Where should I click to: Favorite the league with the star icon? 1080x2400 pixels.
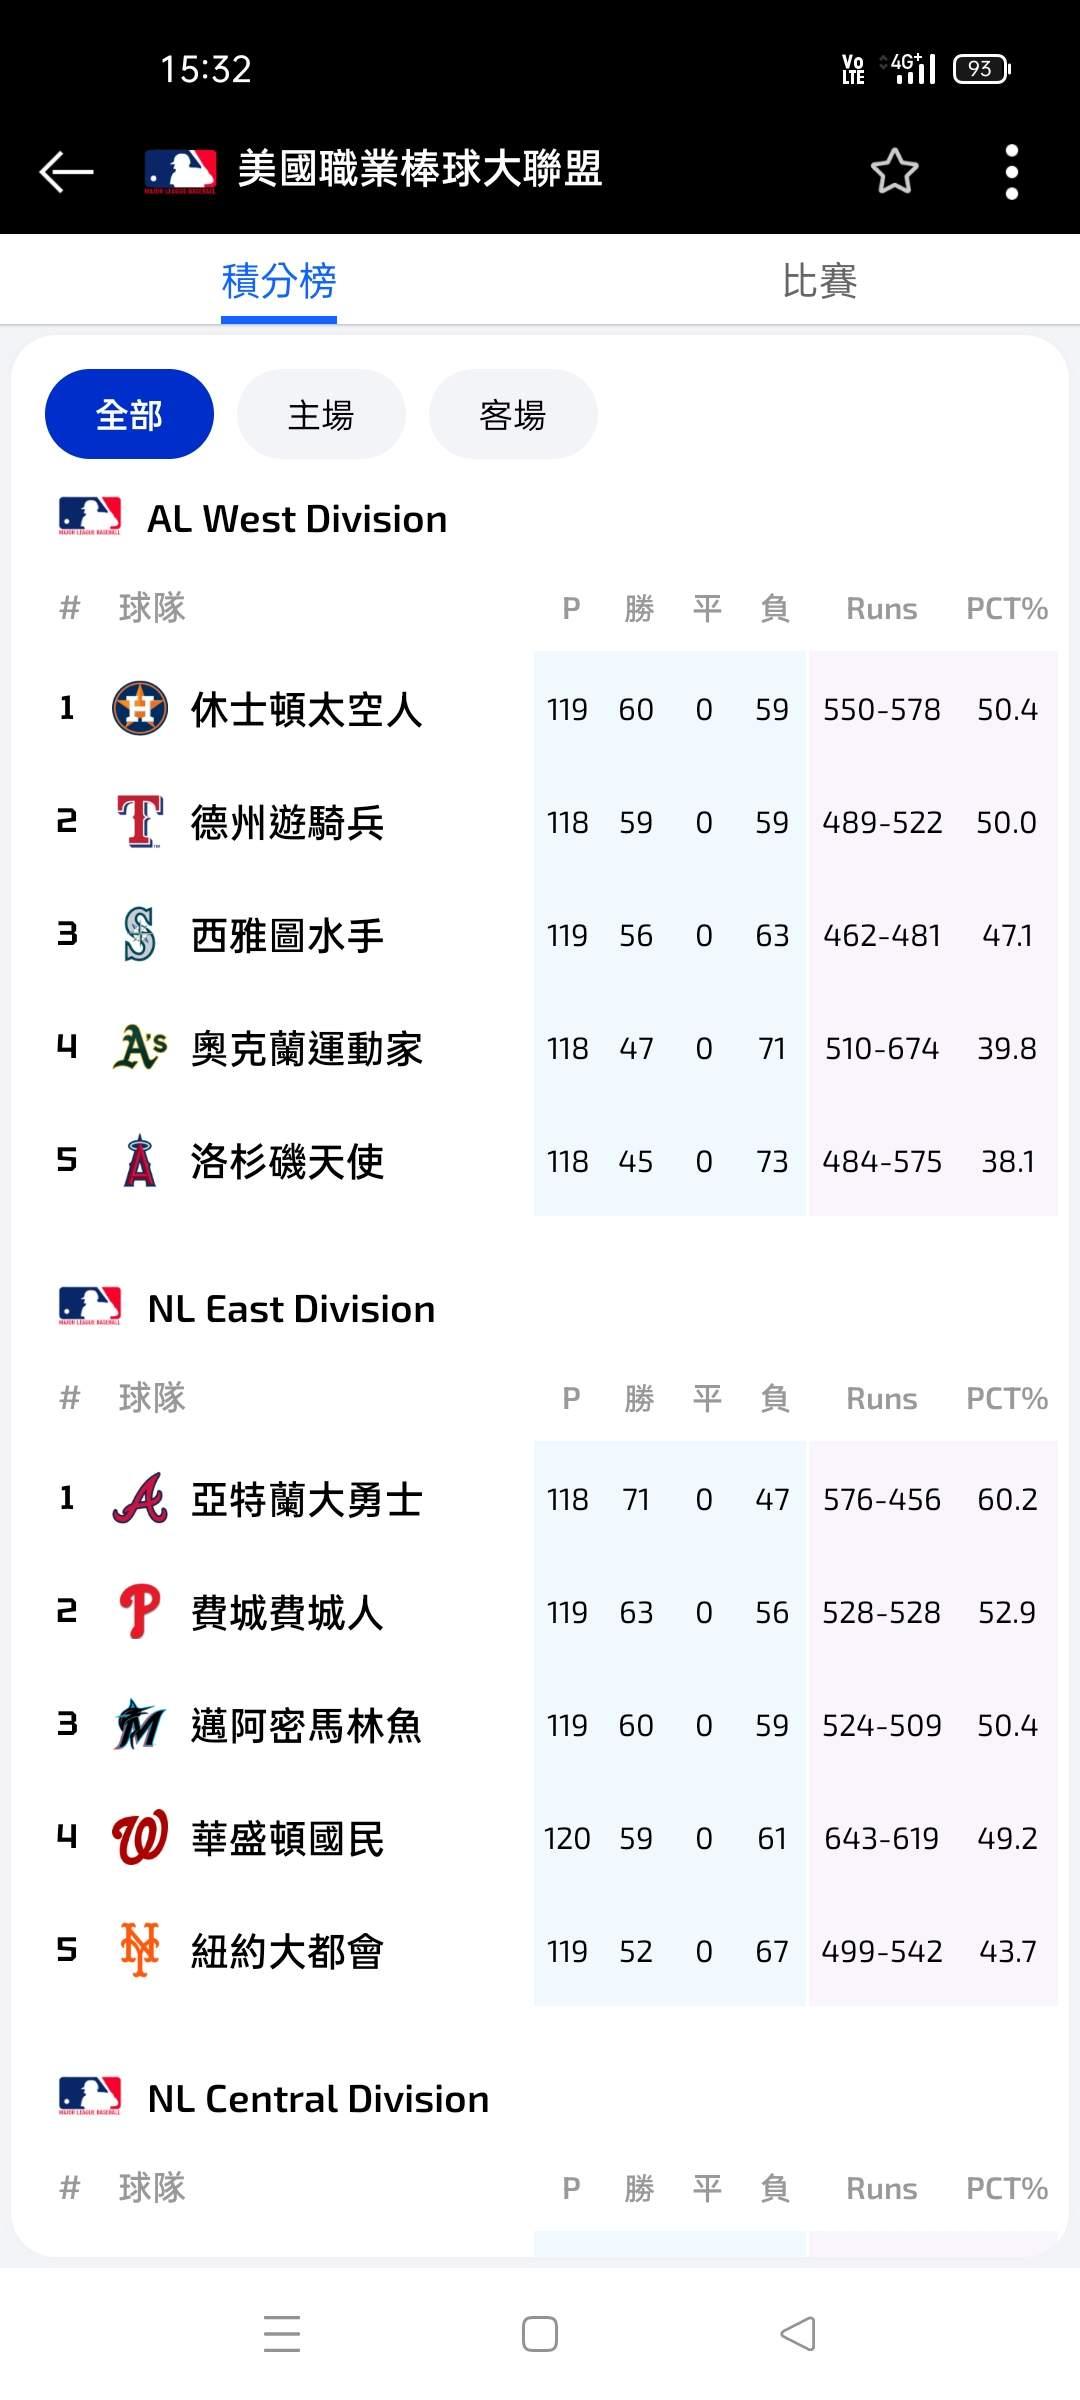point(894,171)
